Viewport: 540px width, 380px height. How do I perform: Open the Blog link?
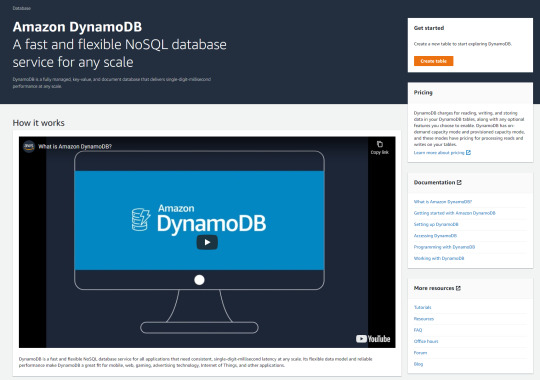(x=418, y=364)
